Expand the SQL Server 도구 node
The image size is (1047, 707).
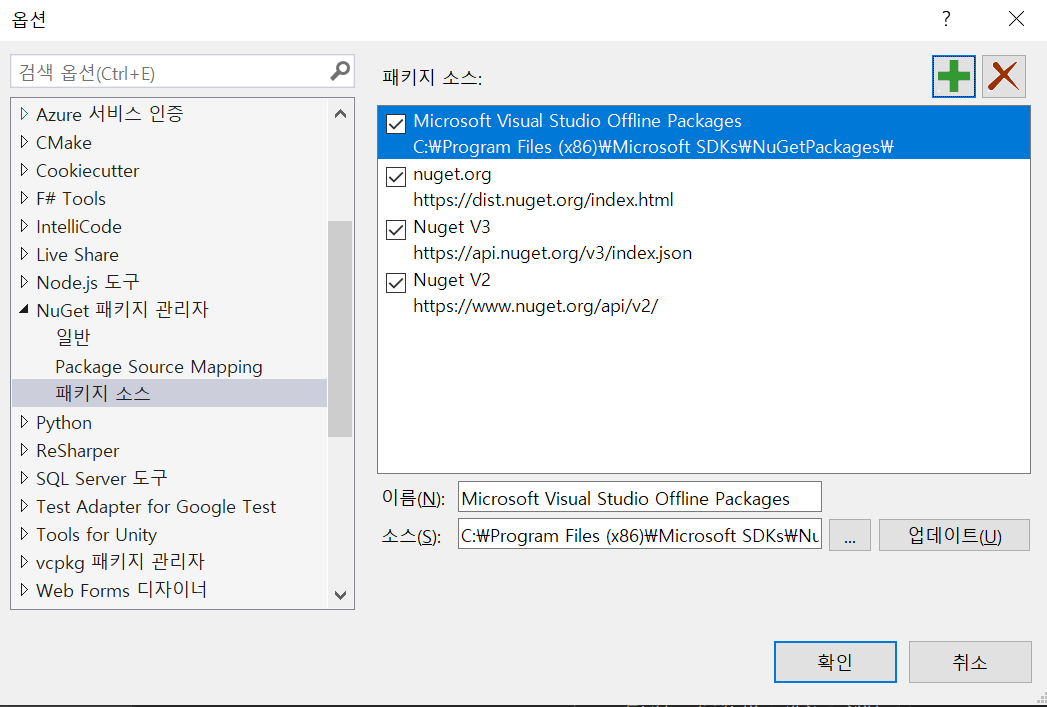click(24, 479)
